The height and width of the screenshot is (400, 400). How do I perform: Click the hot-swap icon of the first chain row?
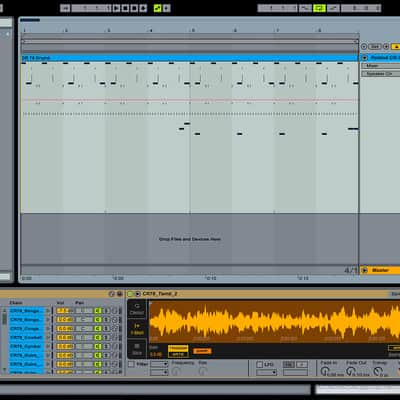(114, 311)
